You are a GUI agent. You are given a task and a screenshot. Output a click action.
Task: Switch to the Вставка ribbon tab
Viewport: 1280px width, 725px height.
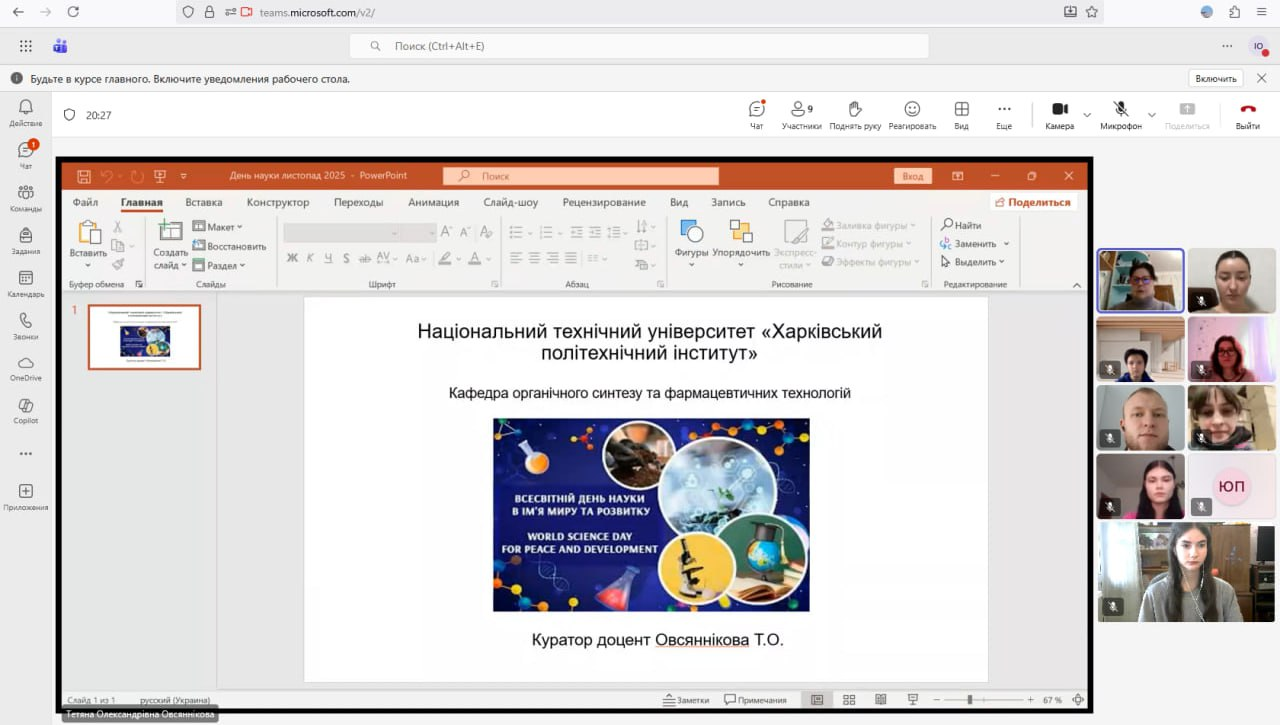click(204, 202)
